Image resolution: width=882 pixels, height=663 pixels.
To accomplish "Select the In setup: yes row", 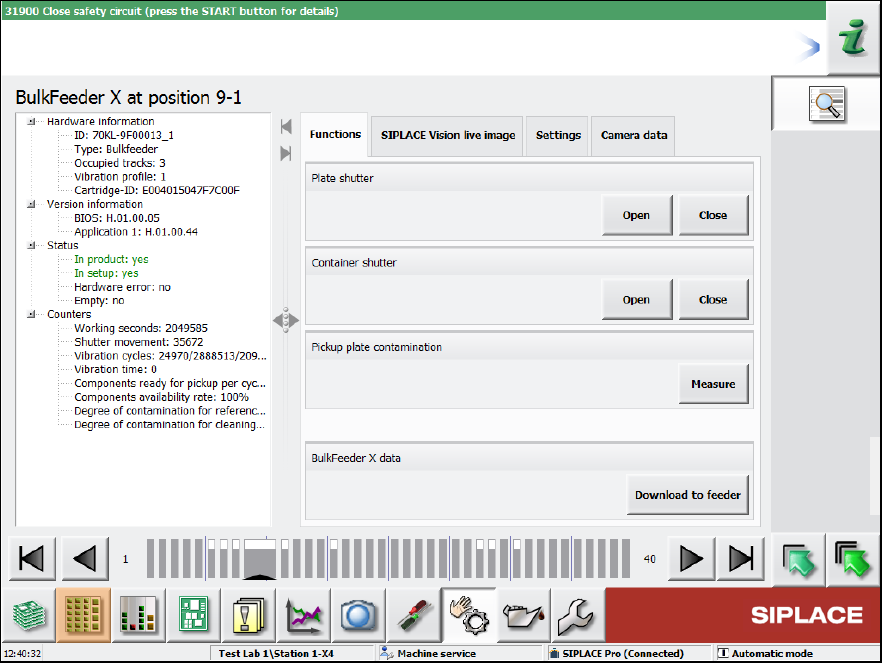I will pos(106,273).
